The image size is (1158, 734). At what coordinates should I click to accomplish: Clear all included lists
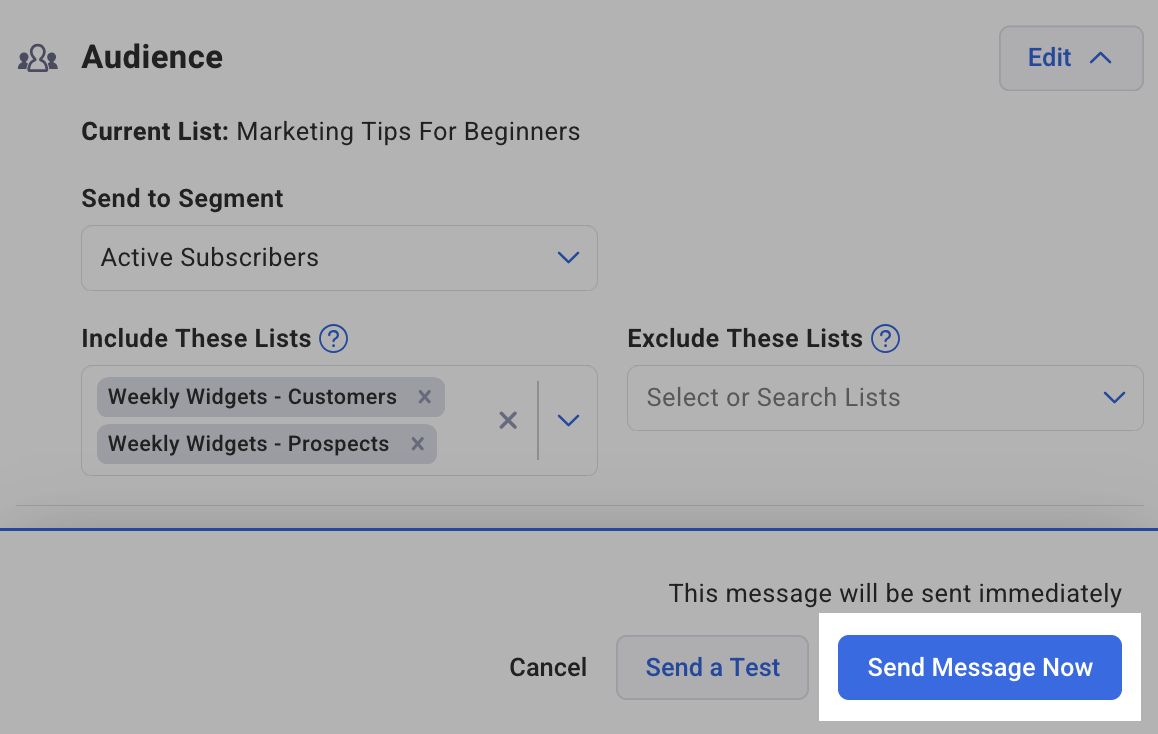click(x=508, y=420)
